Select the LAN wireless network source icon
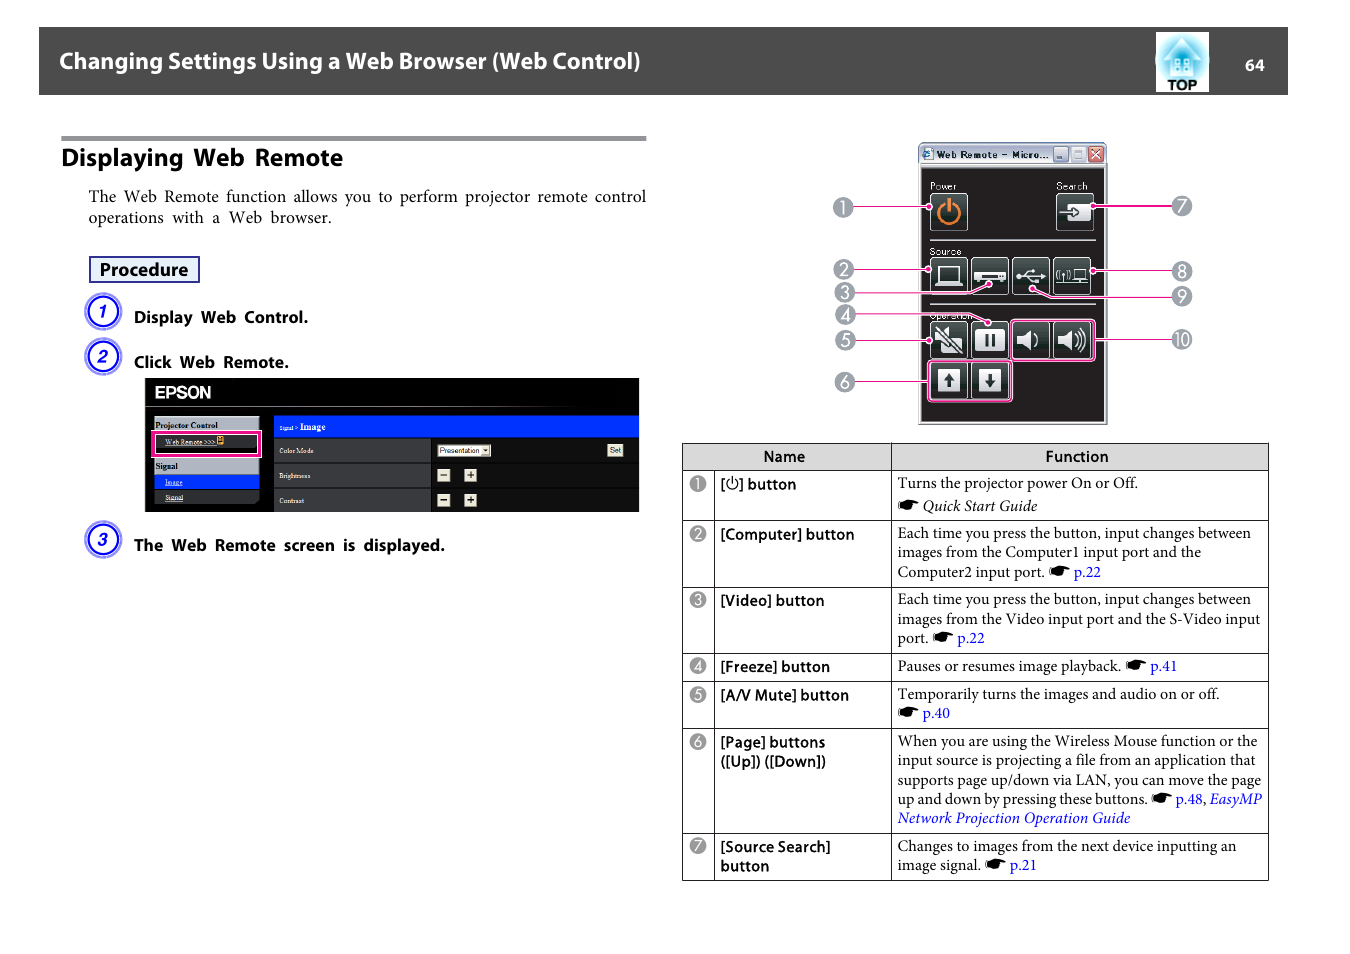Screen dimensions: 1350x954 pos(1072,275)
